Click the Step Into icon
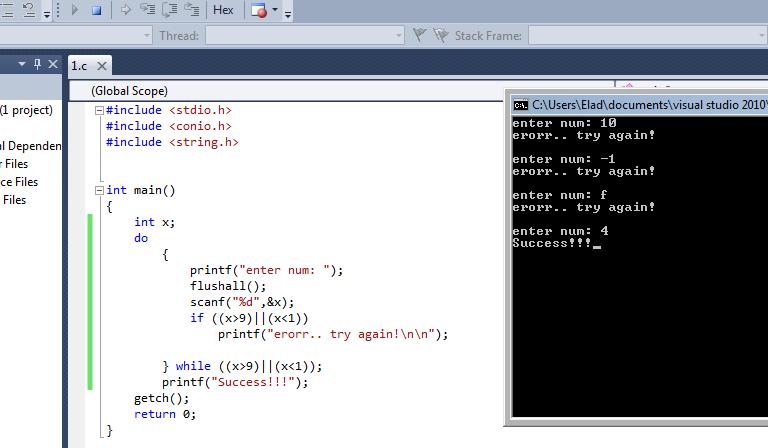768x448 pixels. 148,10
